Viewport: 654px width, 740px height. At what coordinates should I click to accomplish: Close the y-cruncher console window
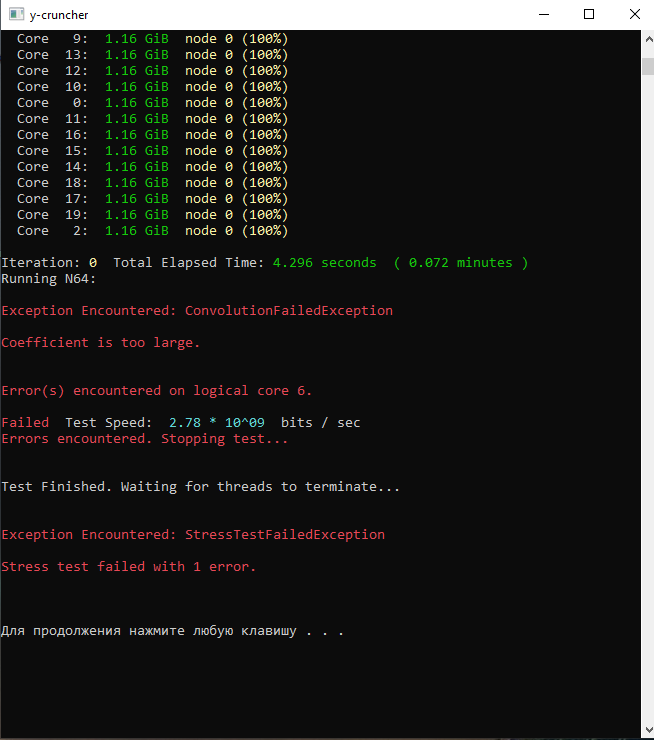634,14
